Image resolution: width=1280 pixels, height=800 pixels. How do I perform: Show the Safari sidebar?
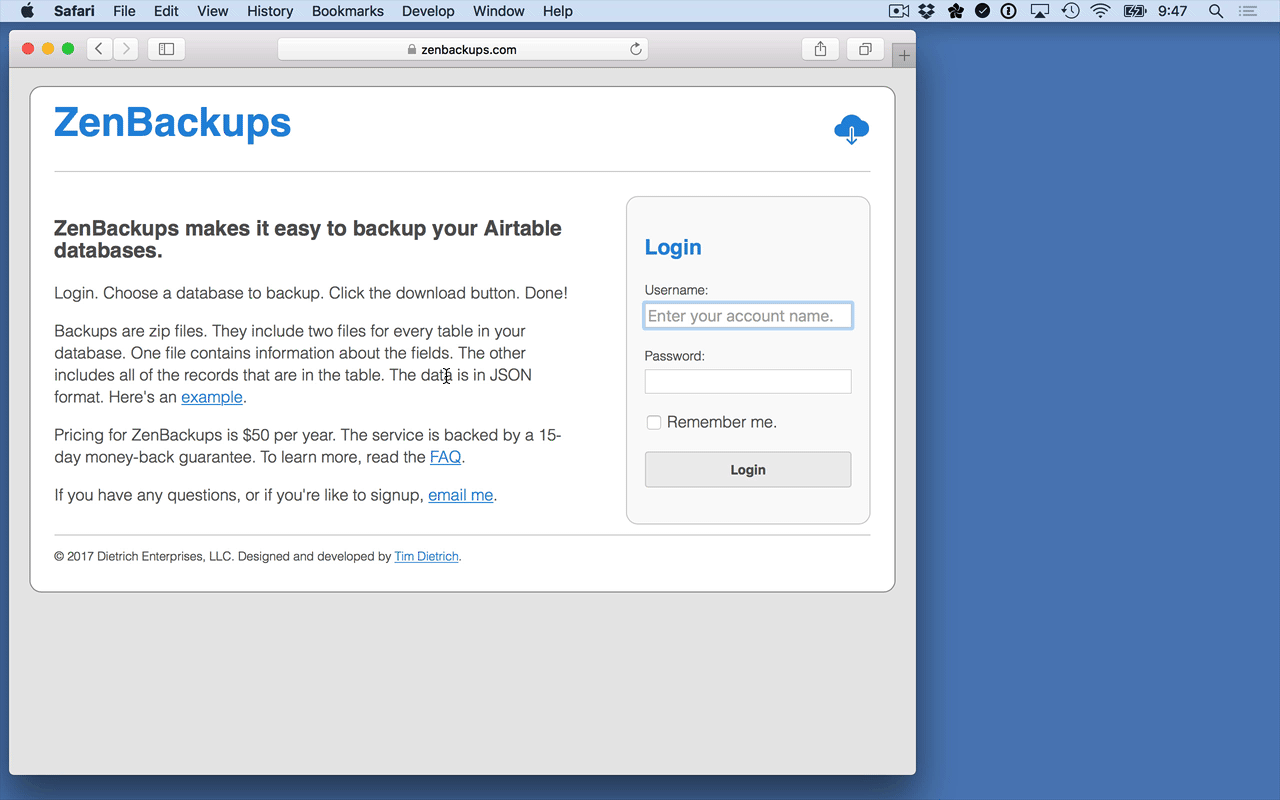click(x=167, y=49)
